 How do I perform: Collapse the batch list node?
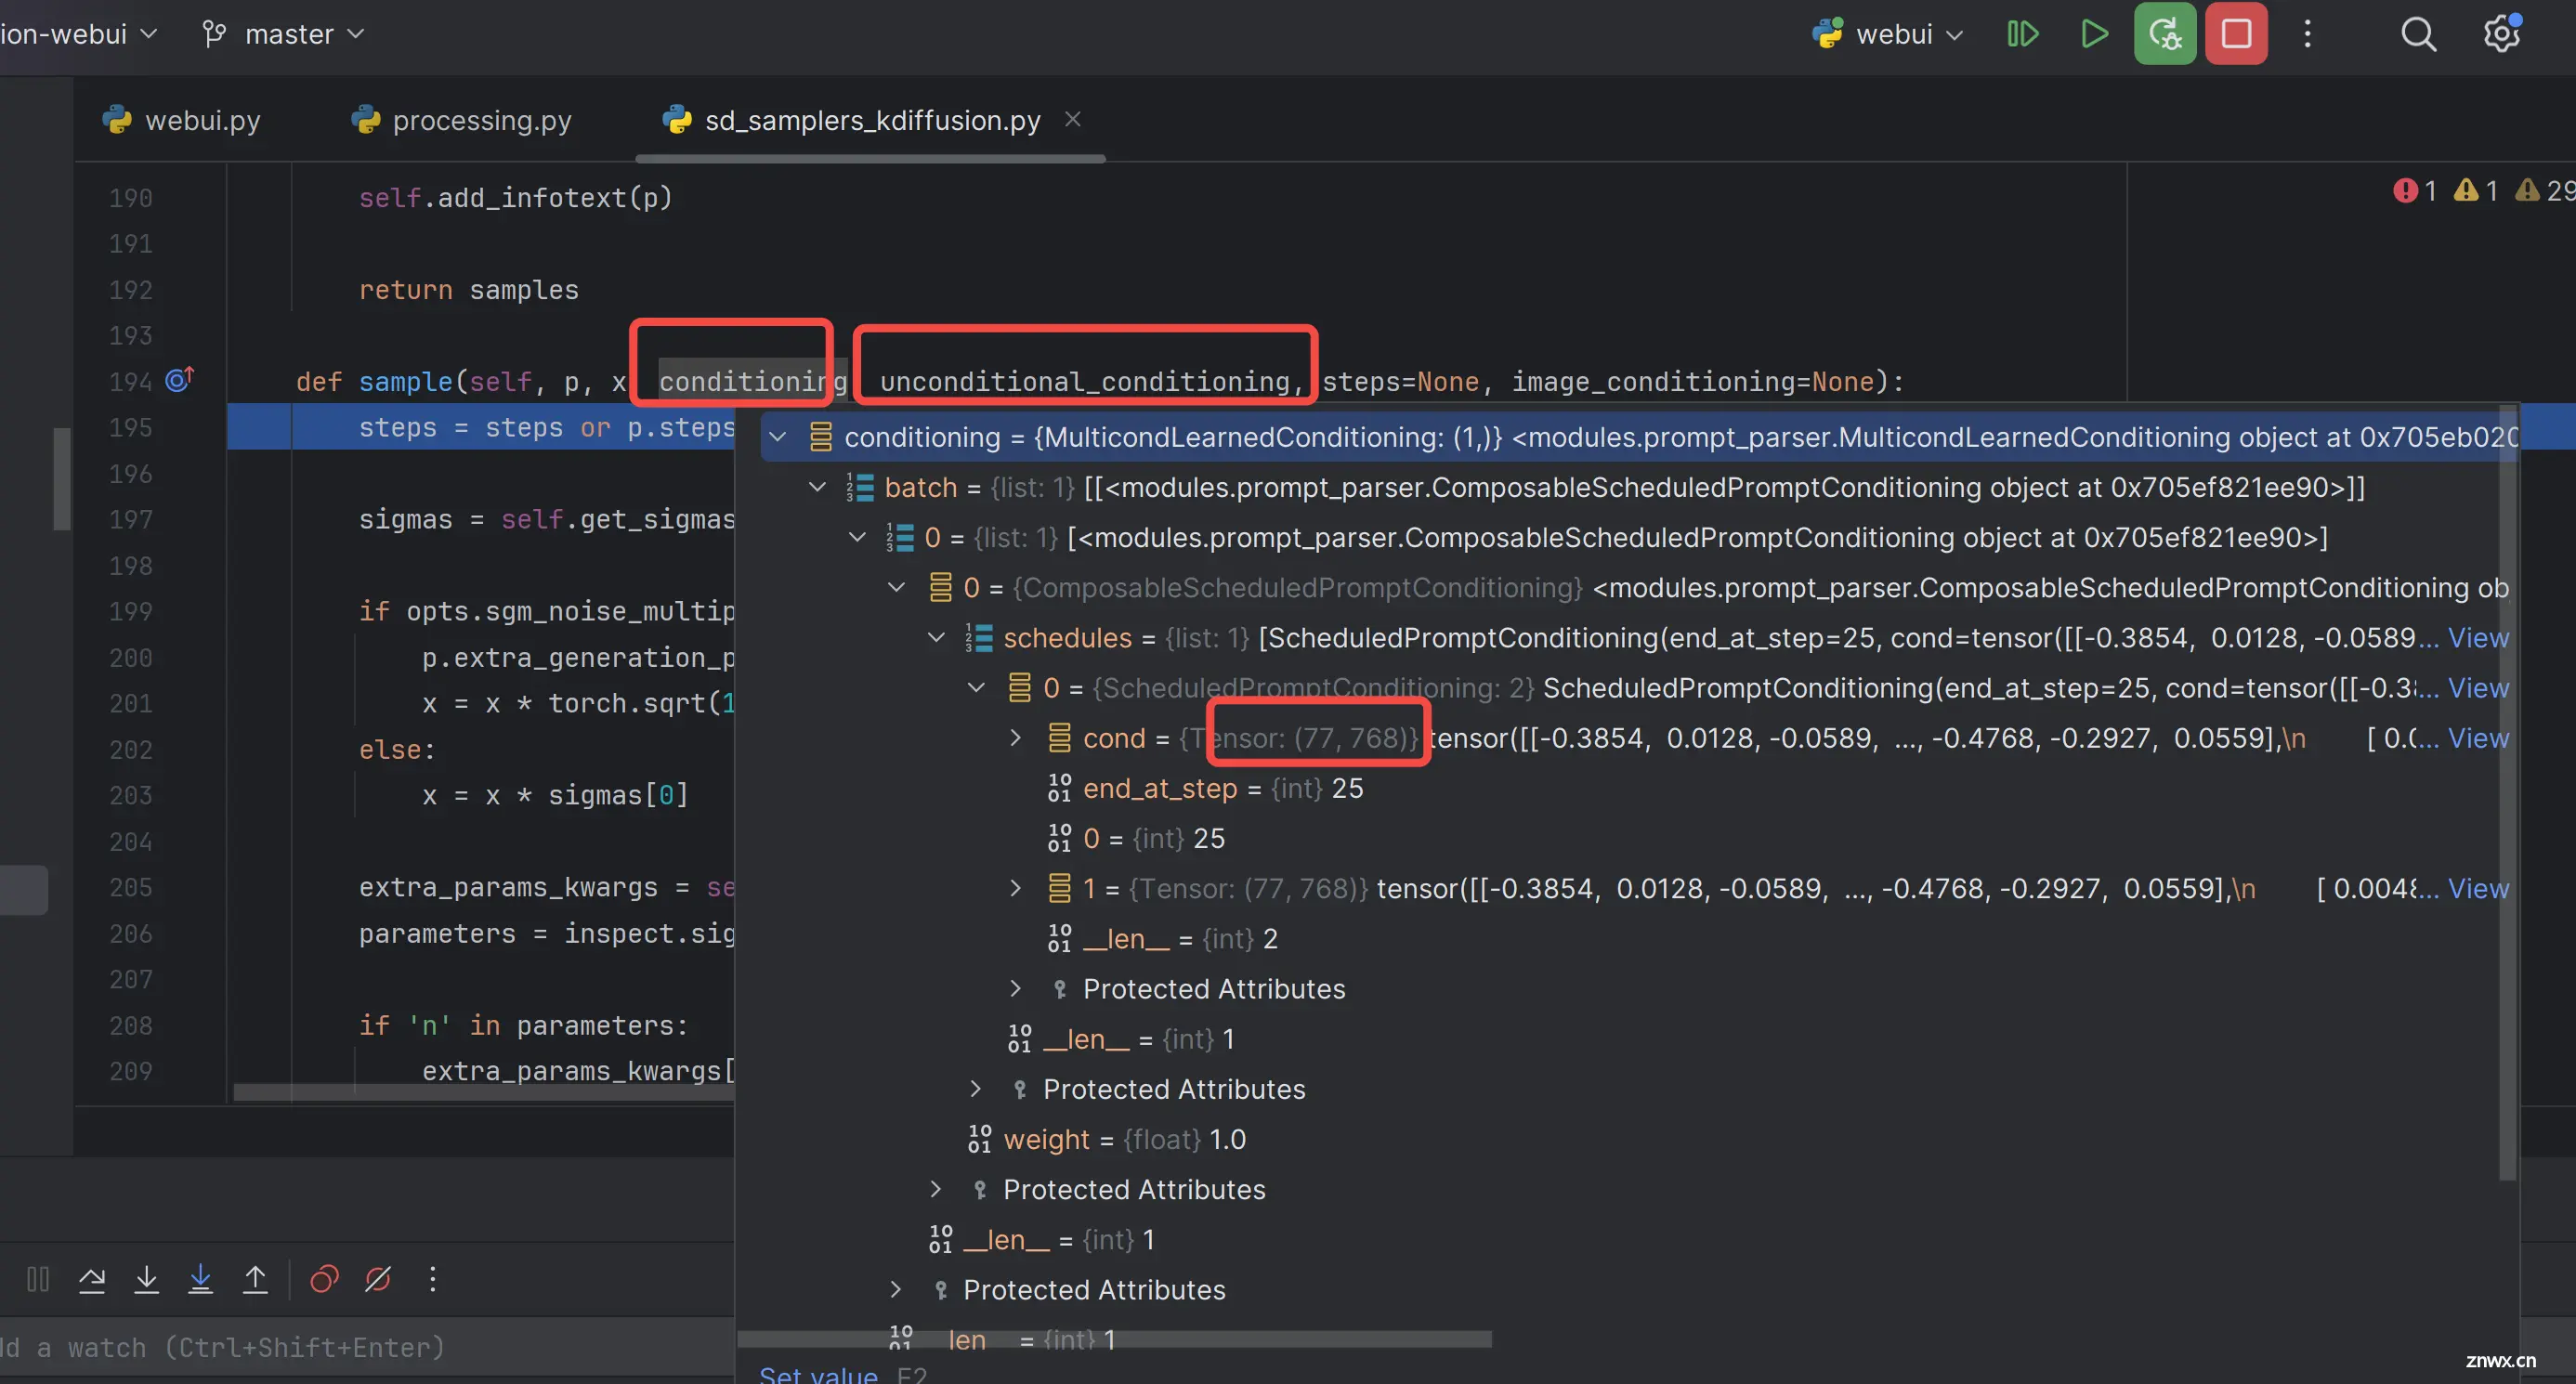point(817,487)
